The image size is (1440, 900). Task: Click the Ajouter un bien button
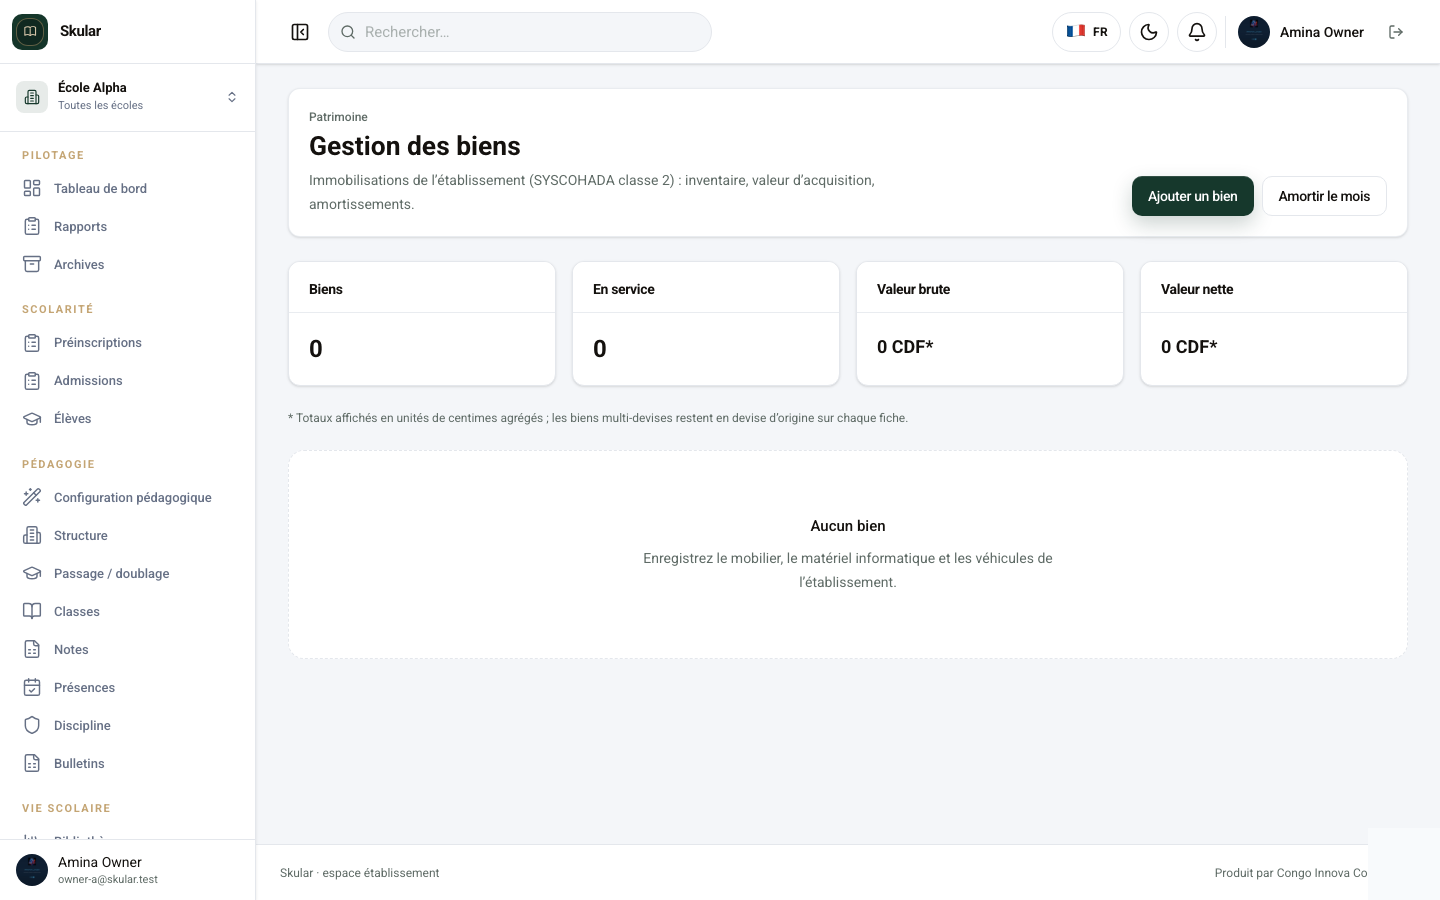[1193, 196]
